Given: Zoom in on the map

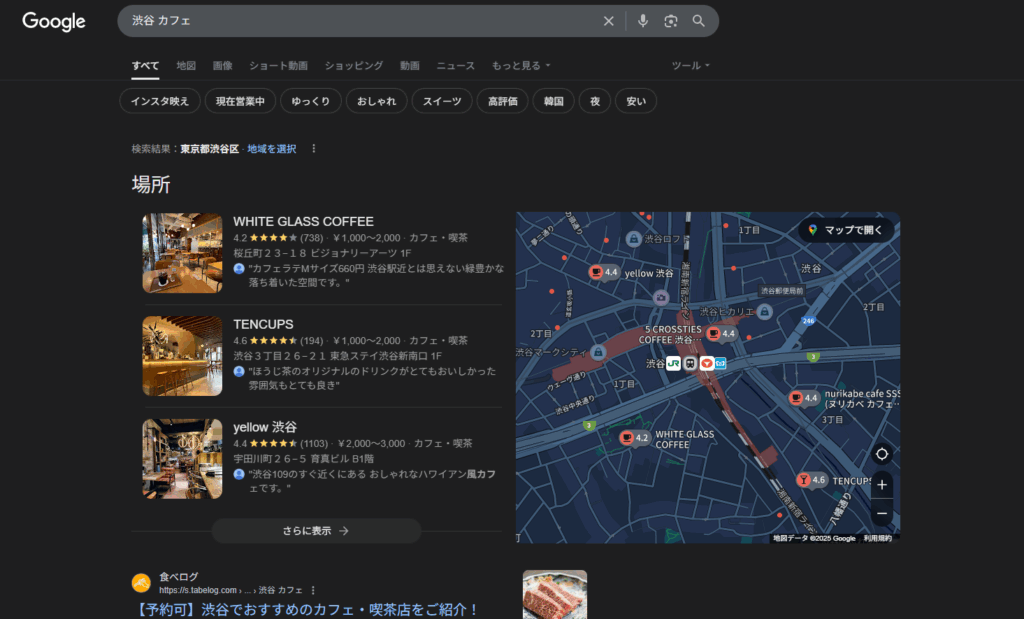Looking at the screenshot, I should point(882,484).
